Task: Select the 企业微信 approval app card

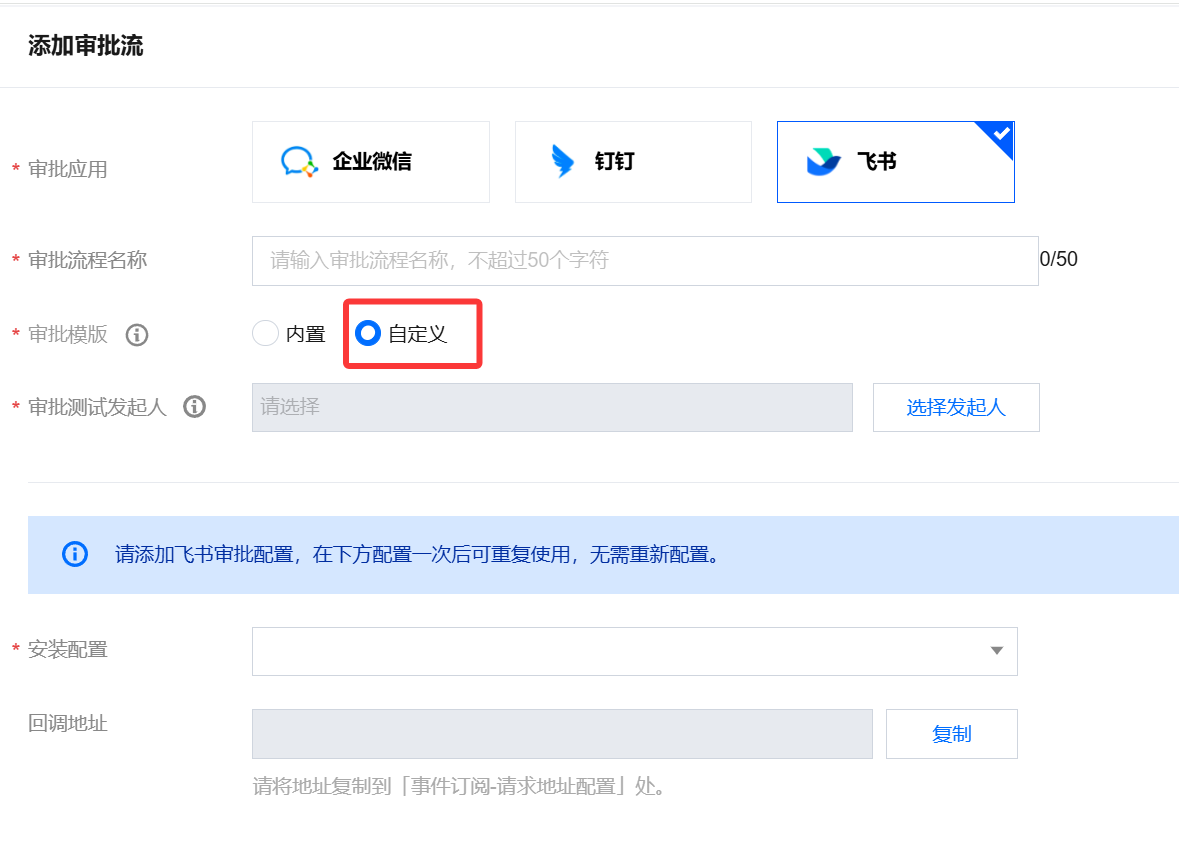Action: tap(371, 162)
